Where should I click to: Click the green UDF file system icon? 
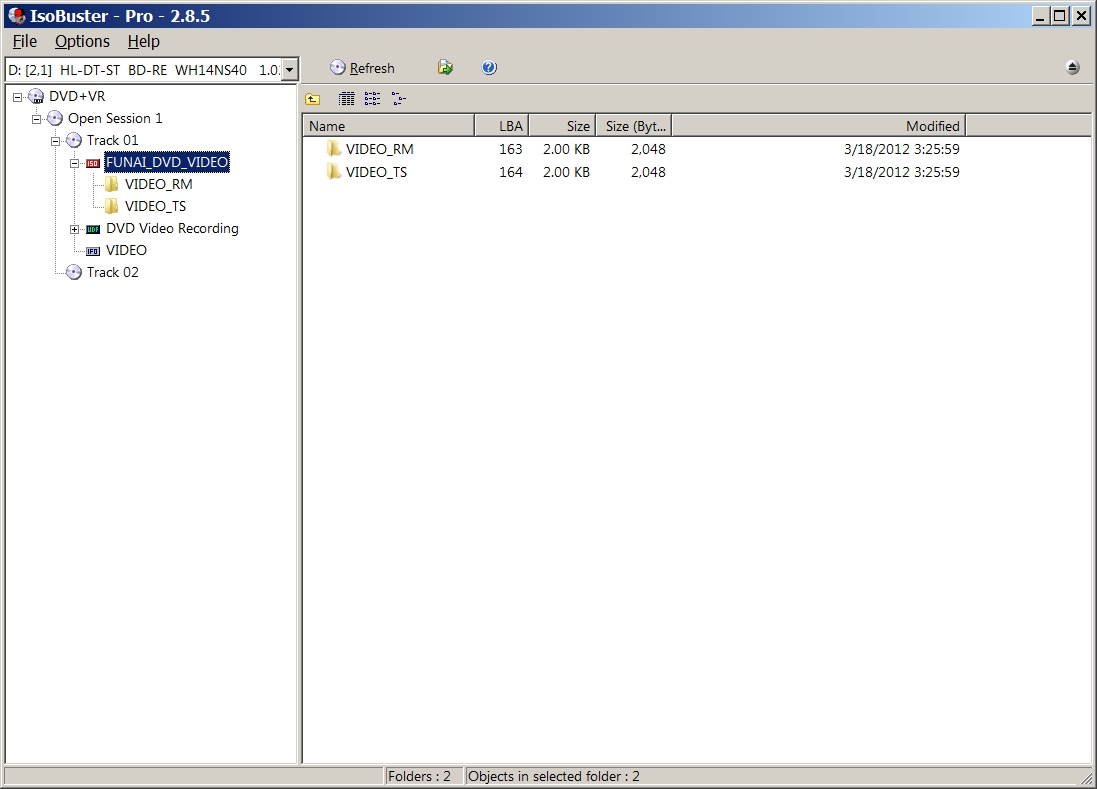point(92,229)
